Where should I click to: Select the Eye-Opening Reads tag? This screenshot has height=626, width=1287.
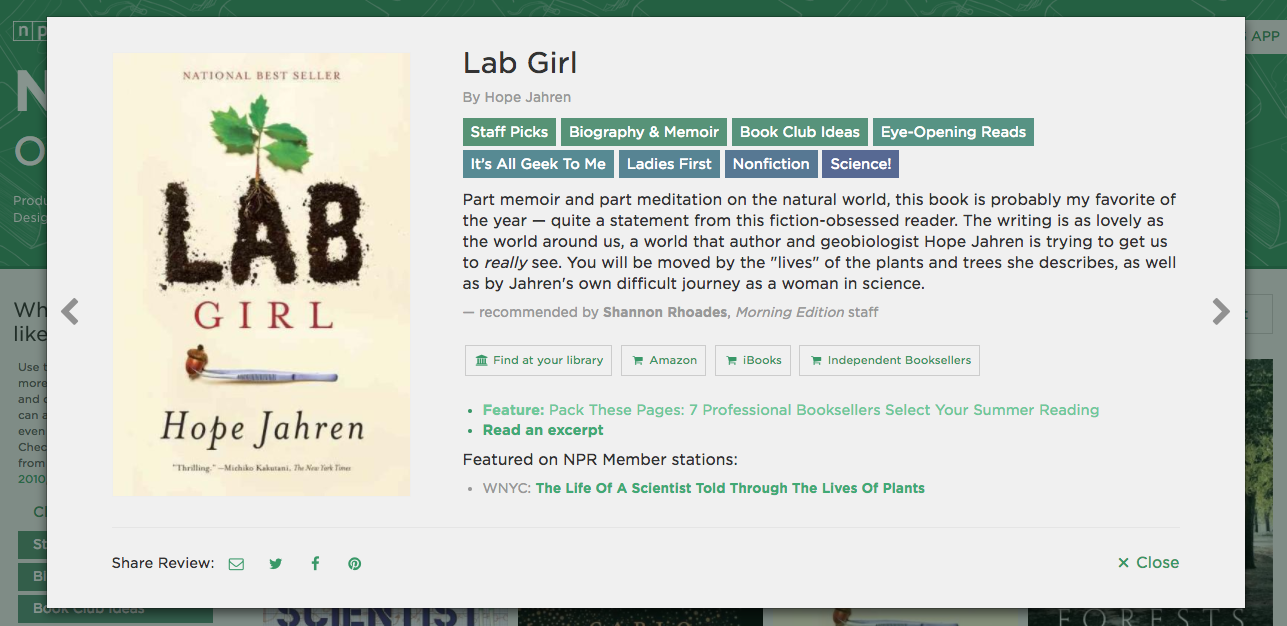(953, 132)
